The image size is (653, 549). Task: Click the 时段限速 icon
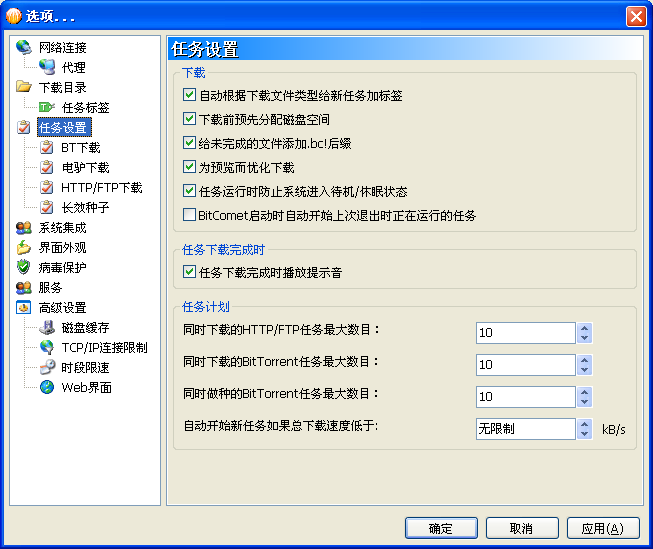47,367
